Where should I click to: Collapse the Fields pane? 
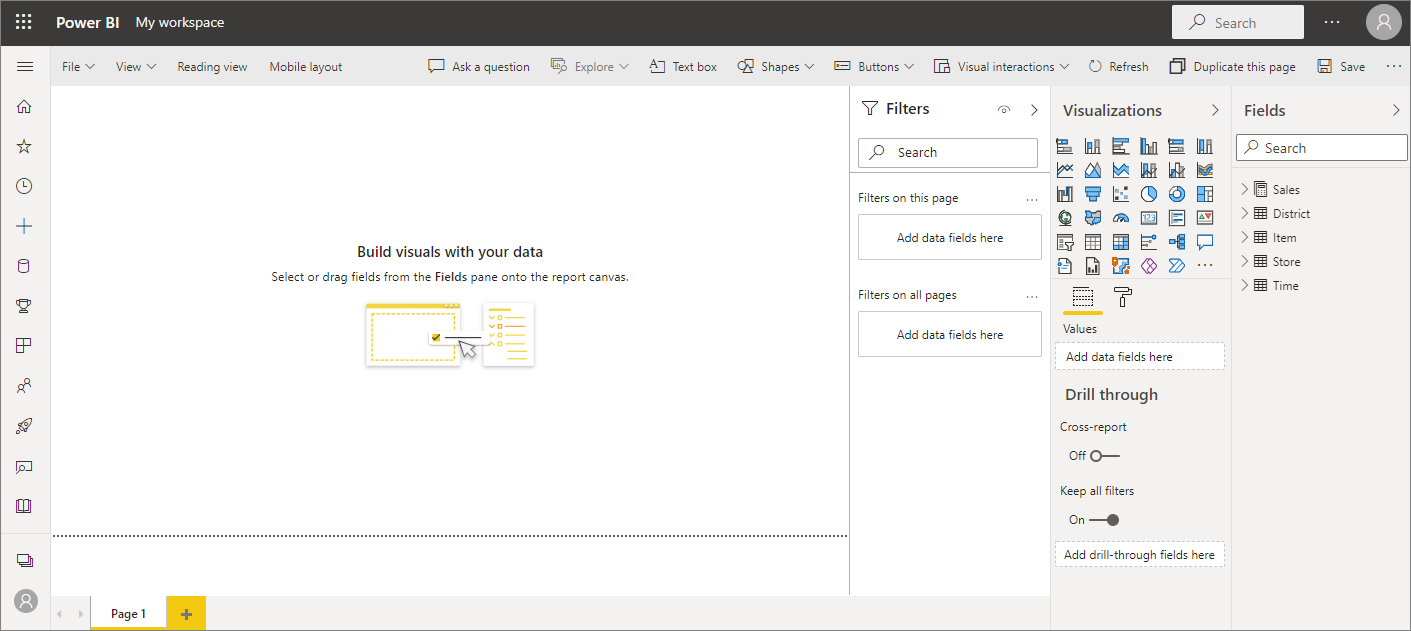point(1396,110)
